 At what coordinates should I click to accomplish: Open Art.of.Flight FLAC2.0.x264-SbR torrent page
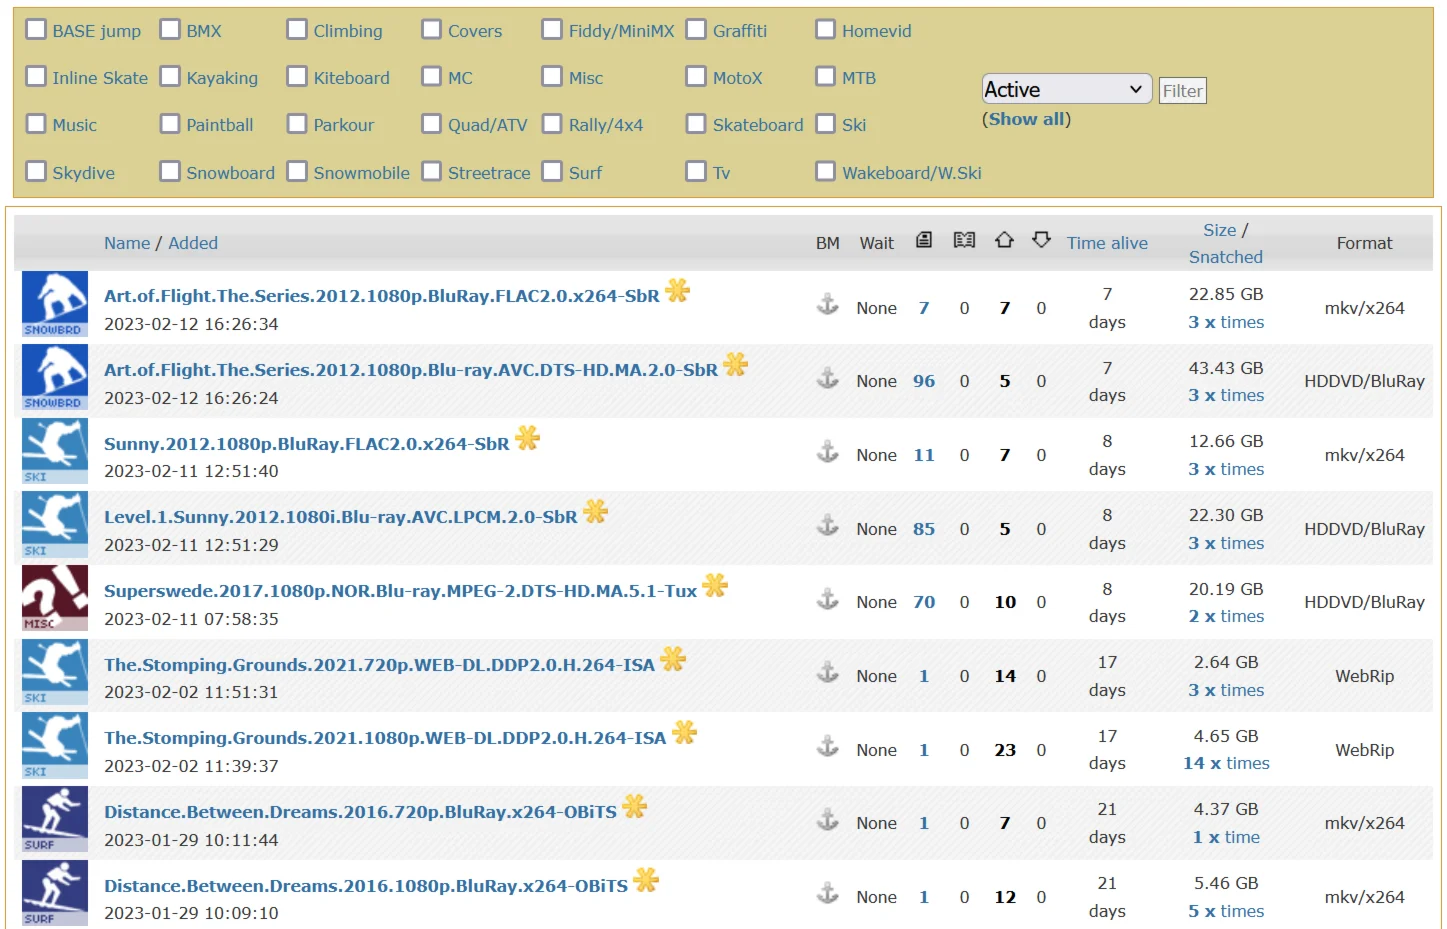(x=382, y=296)
